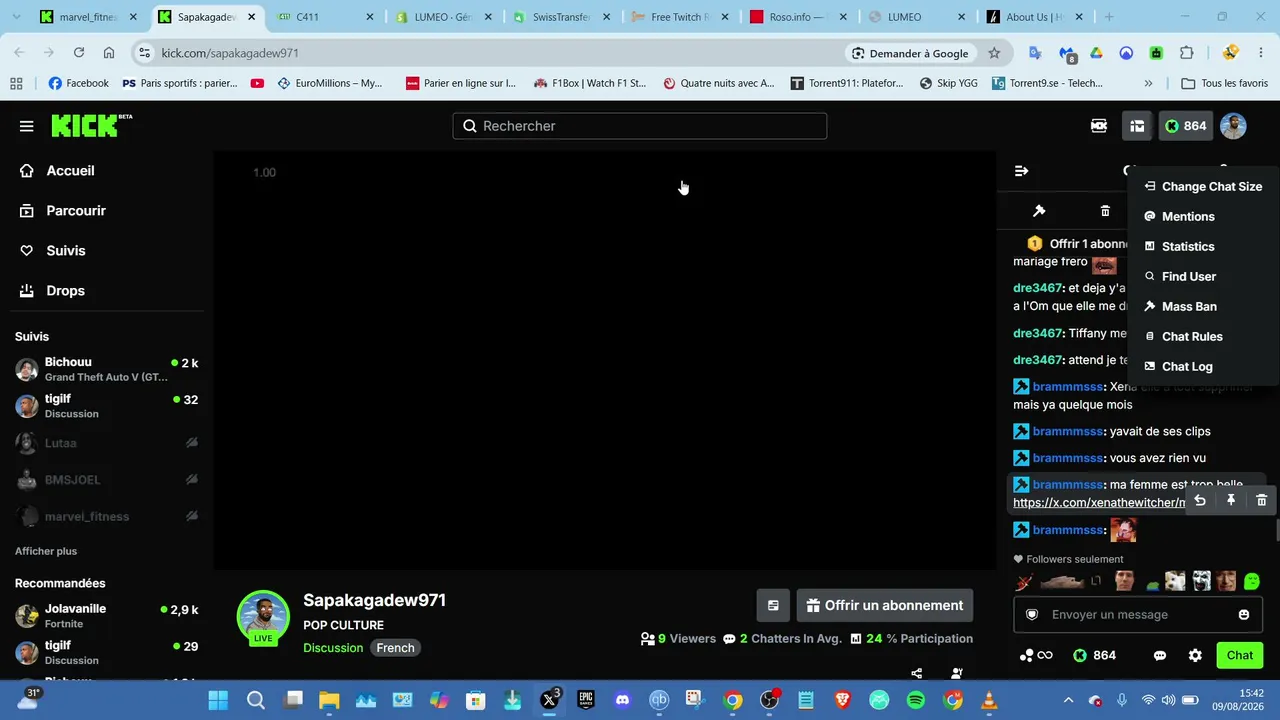Click the KICK logo
The width and height of the screenshot is (1280, 720).
coord(91,125)
